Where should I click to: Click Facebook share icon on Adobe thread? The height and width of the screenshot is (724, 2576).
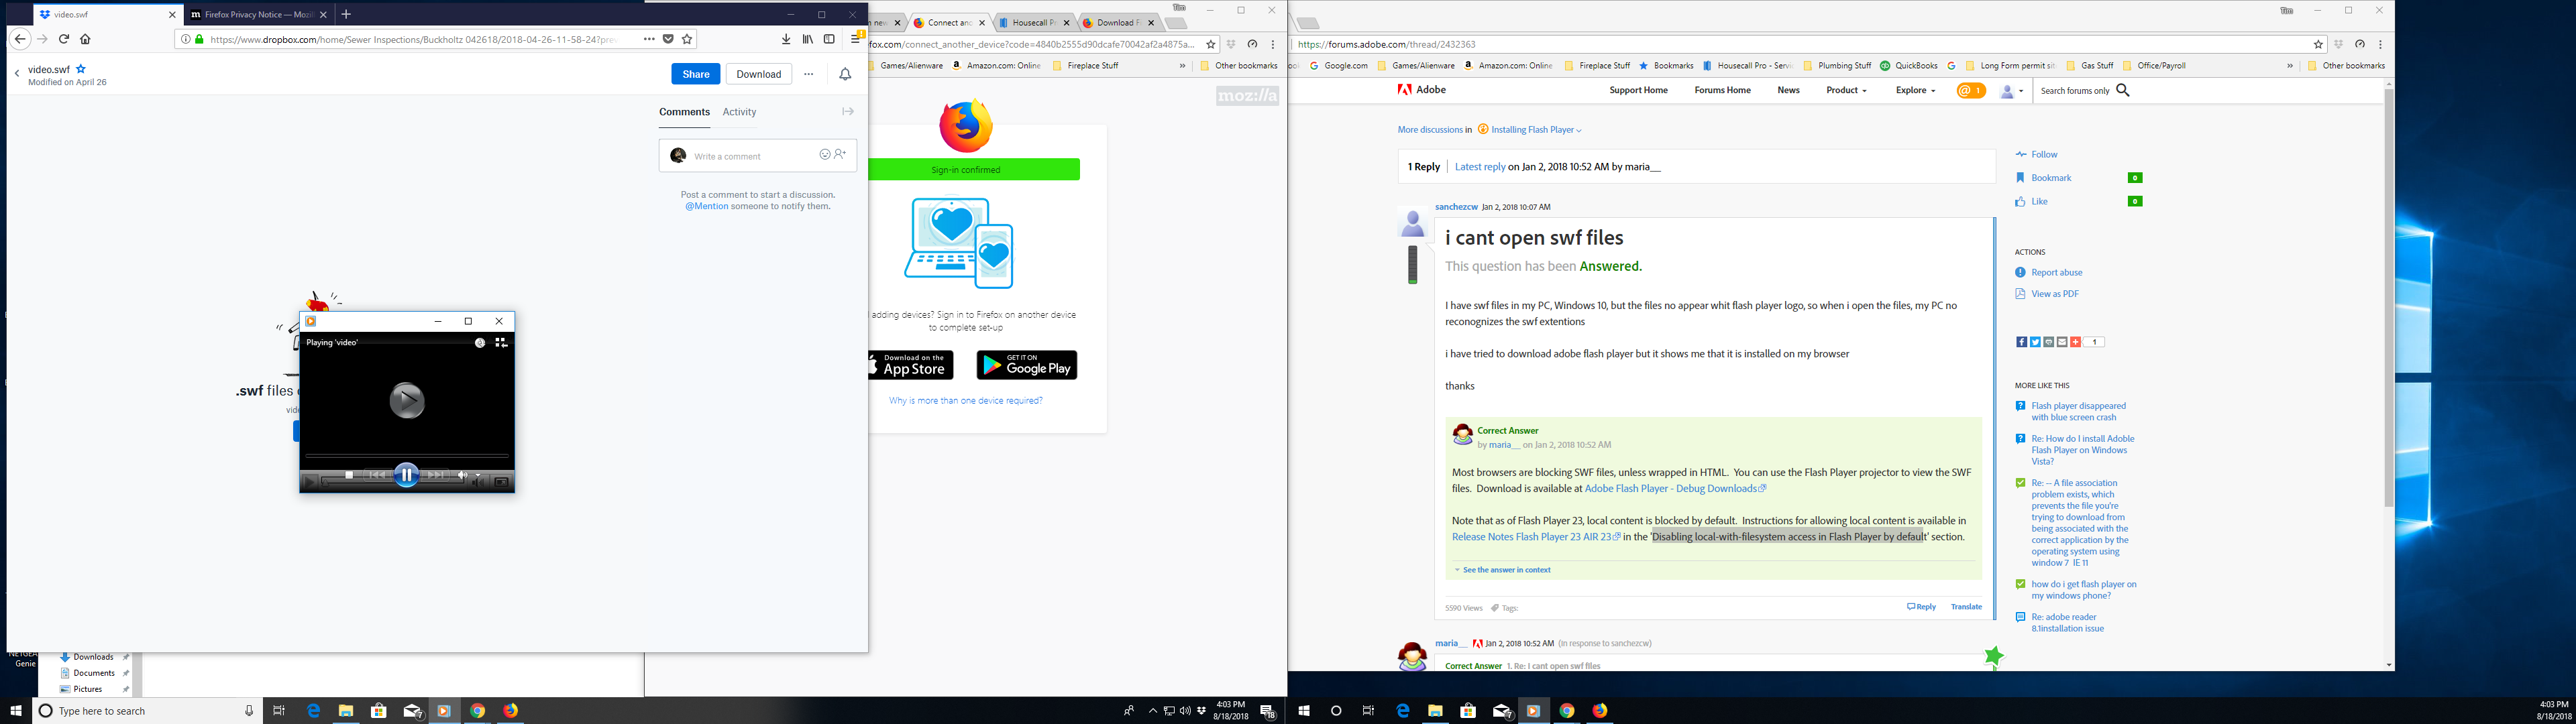pyautogui.click(x=2021, y=342)
